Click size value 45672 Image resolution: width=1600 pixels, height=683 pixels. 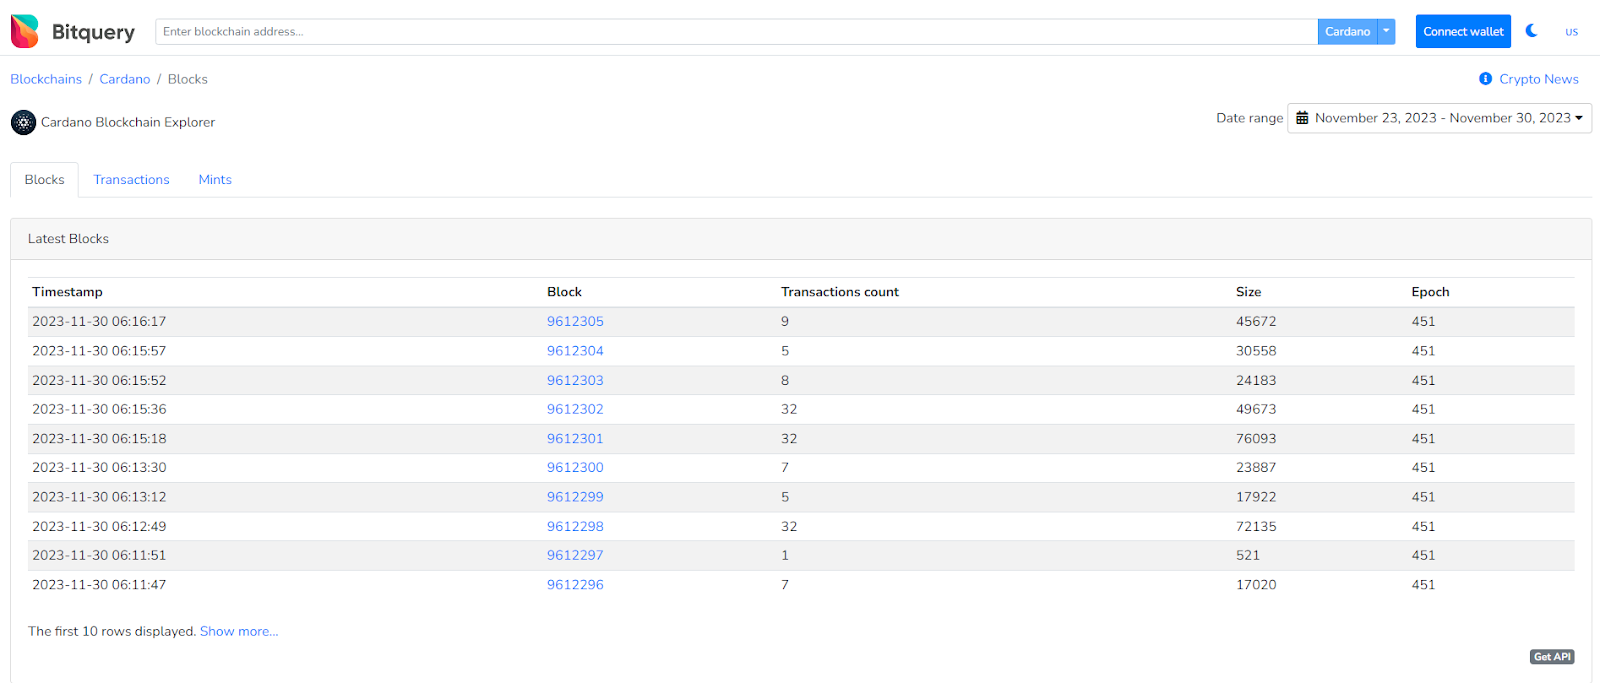click(1256, 321)
